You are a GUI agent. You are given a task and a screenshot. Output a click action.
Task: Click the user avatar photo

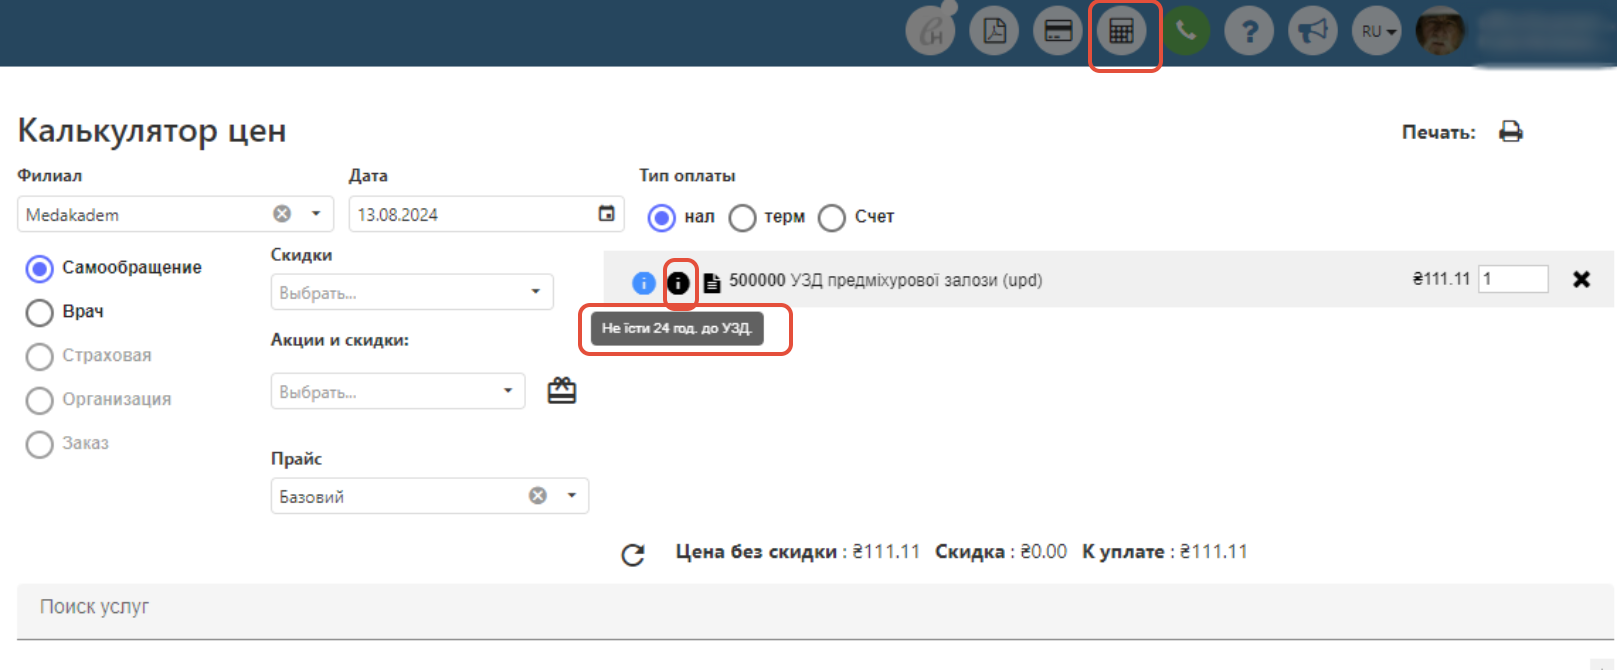click(1440, 31)
